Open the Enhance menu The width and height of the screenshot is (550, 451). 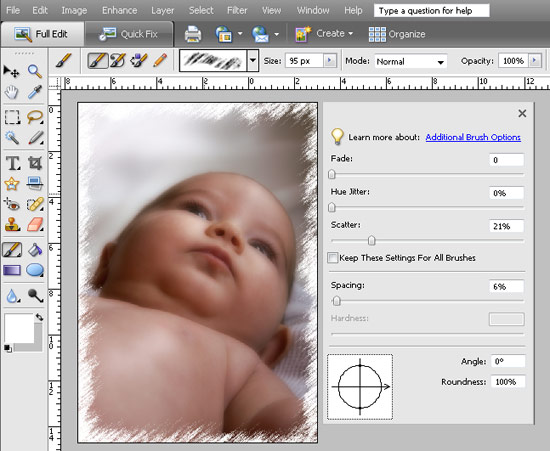(119, 11)
